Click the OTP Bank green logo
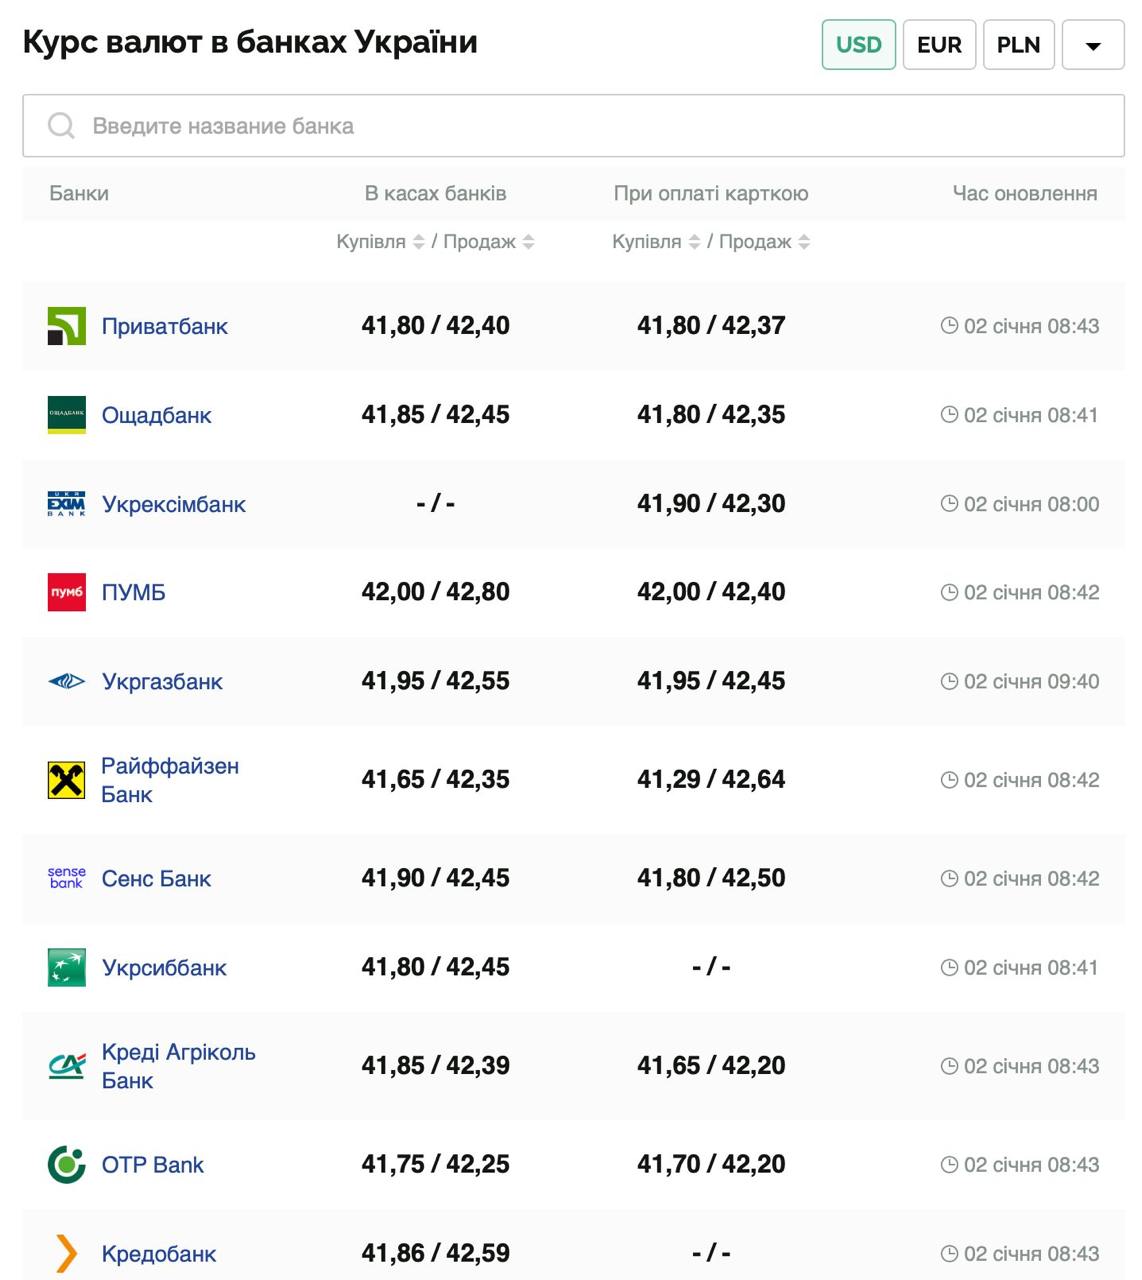The width and height of the screenshot is (1142, 1280). [x=67, y=1164]
